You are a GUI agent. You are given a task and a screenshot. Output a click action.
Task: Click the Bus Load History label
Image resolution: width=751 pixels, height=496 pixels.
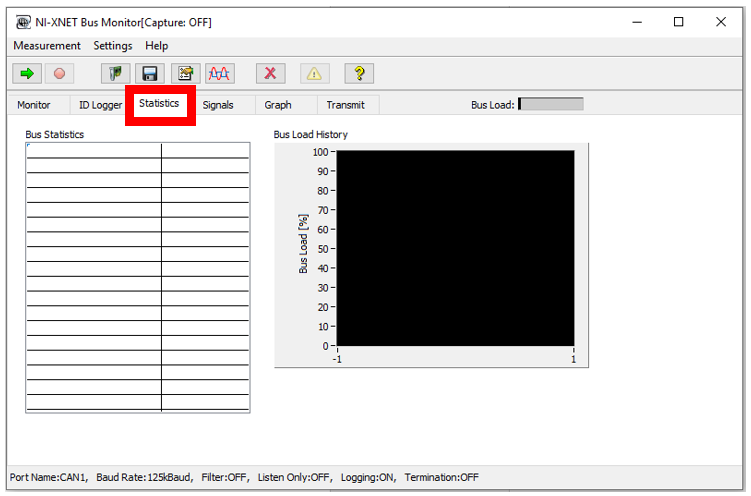(x=310, y=135)
